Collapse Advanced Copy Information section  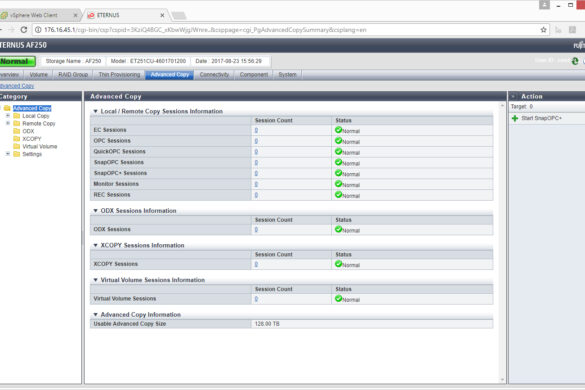click(x=95, y=315)
